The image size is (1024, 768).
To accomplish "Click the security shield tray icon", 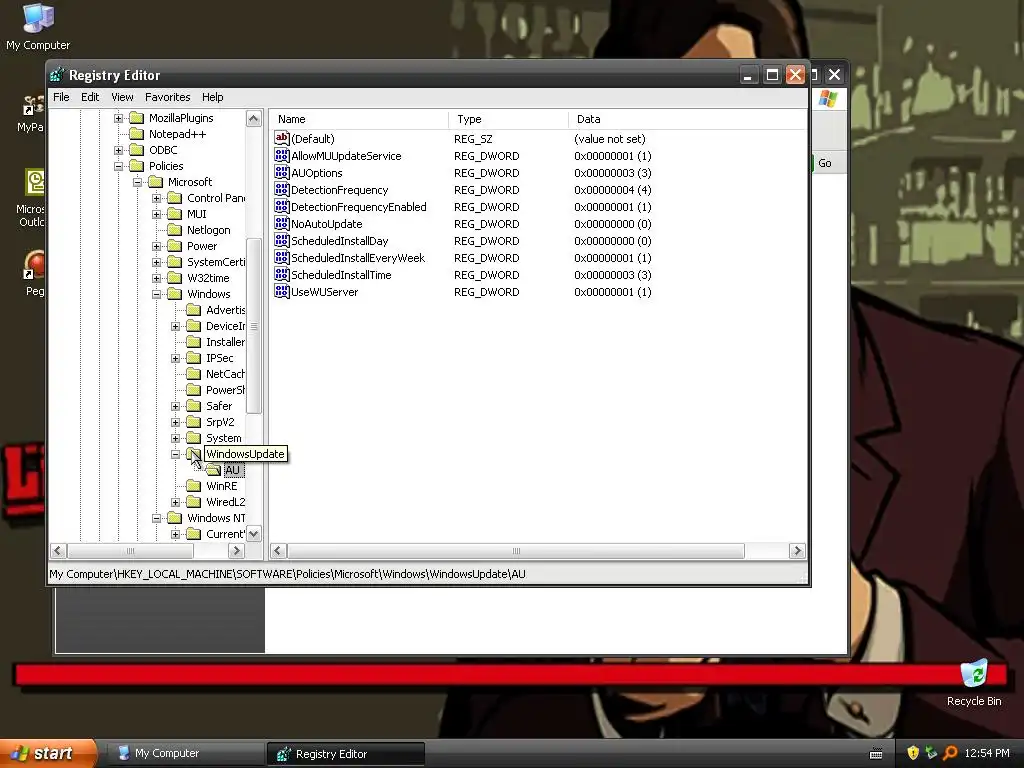I will (x=913, y=753).
